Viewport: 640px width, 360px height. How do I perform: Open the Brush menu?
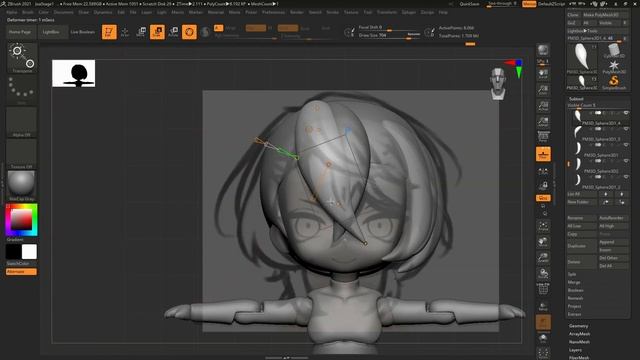(x=28, y=12)
